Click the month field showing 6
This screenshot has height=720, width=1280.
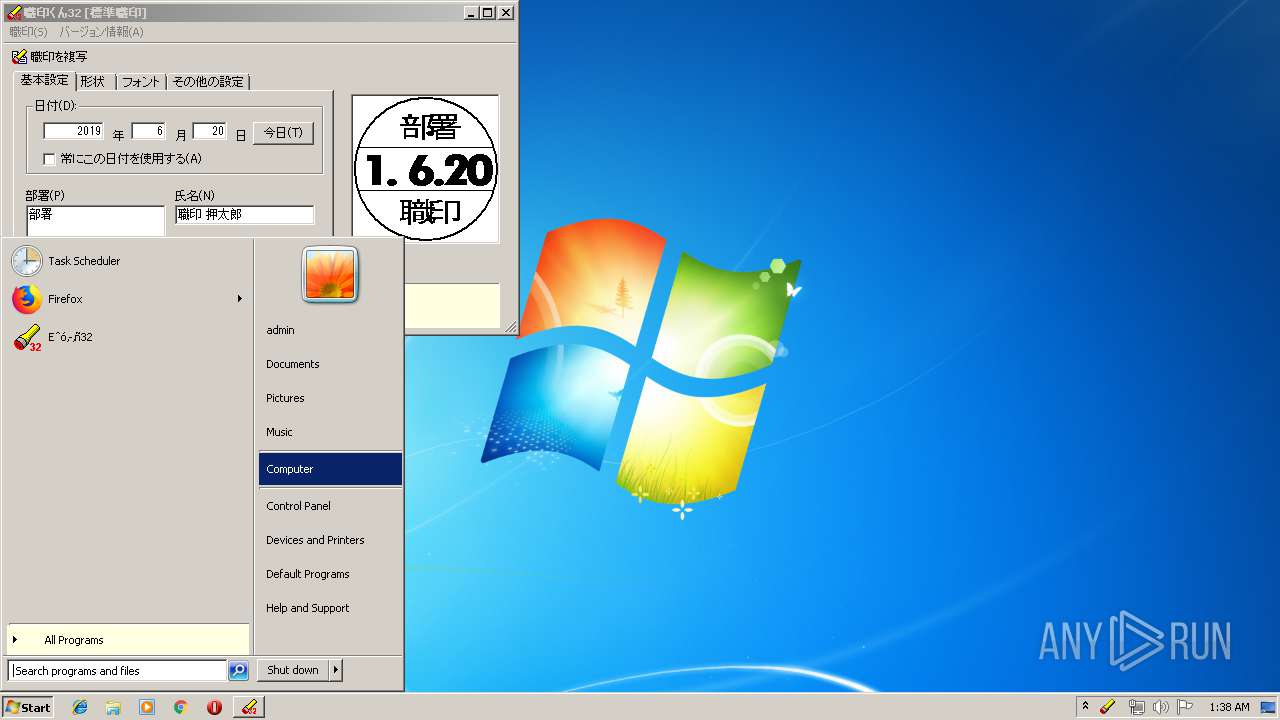coord(148,131)
